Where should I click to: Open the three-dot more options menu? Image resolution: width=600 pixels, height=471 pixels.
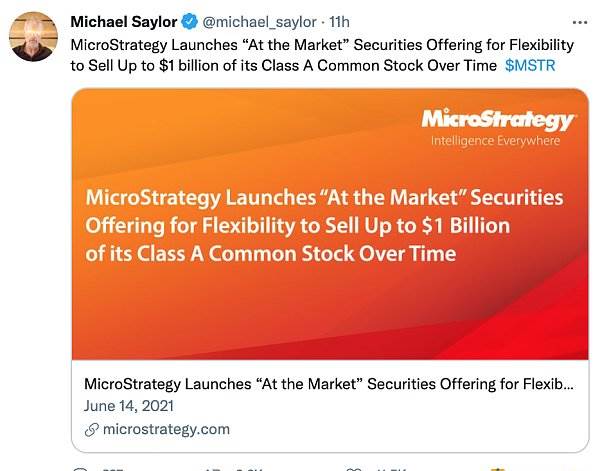pyautogui.click(x=580, y=23)
